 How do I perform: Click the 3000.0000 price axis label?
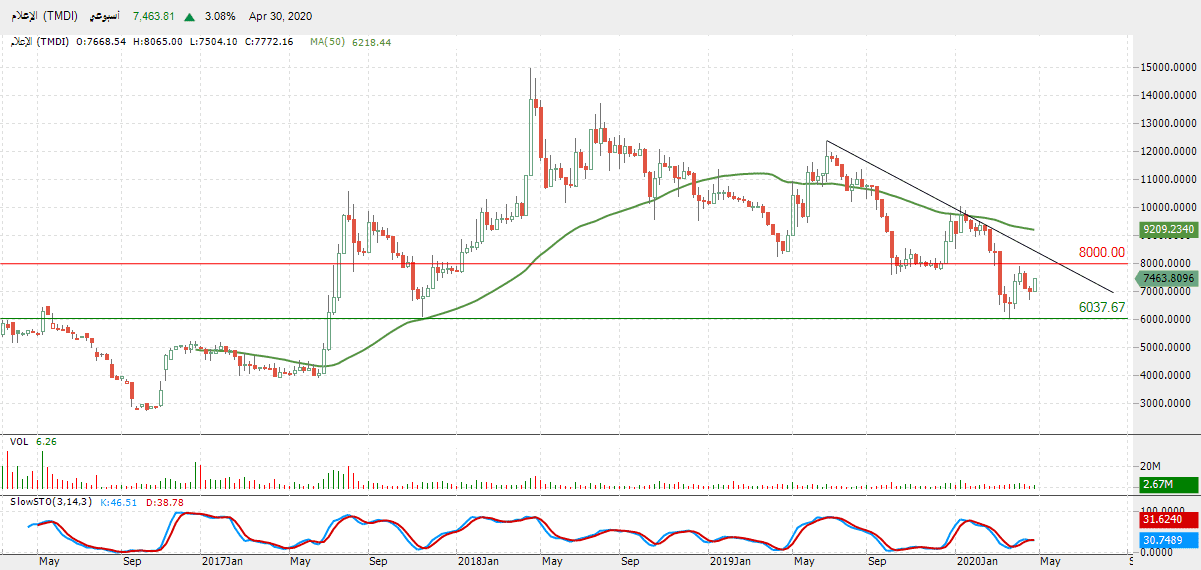[1166, 403]
